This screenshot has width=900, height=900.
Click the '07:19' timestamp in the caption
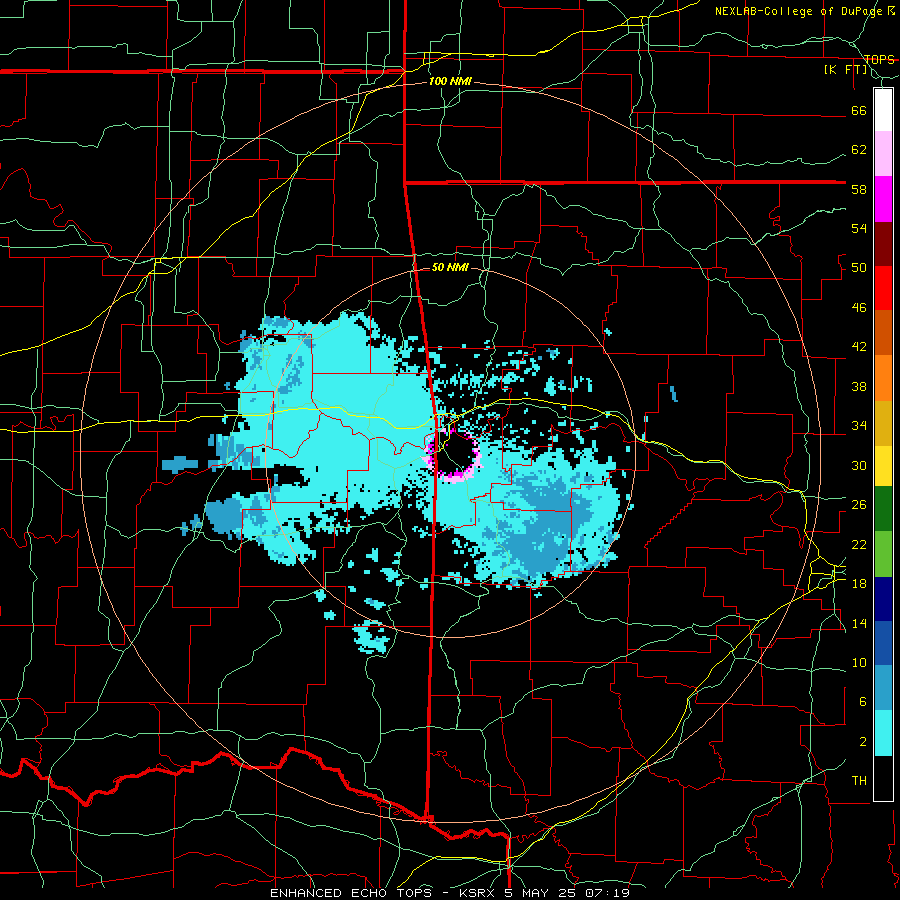click(605, 893)
